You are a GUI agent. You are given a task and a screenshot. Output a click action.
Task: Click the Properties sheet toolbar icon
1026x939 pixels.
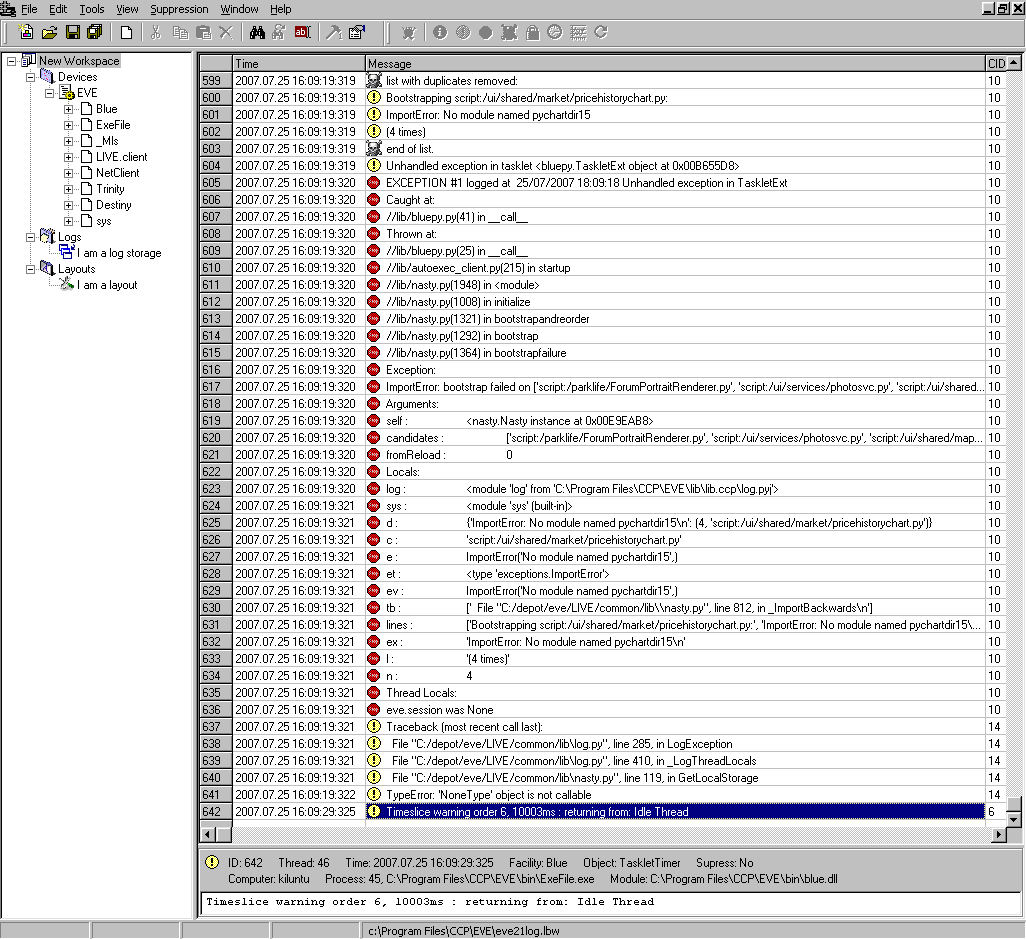(x=357, y=32)
